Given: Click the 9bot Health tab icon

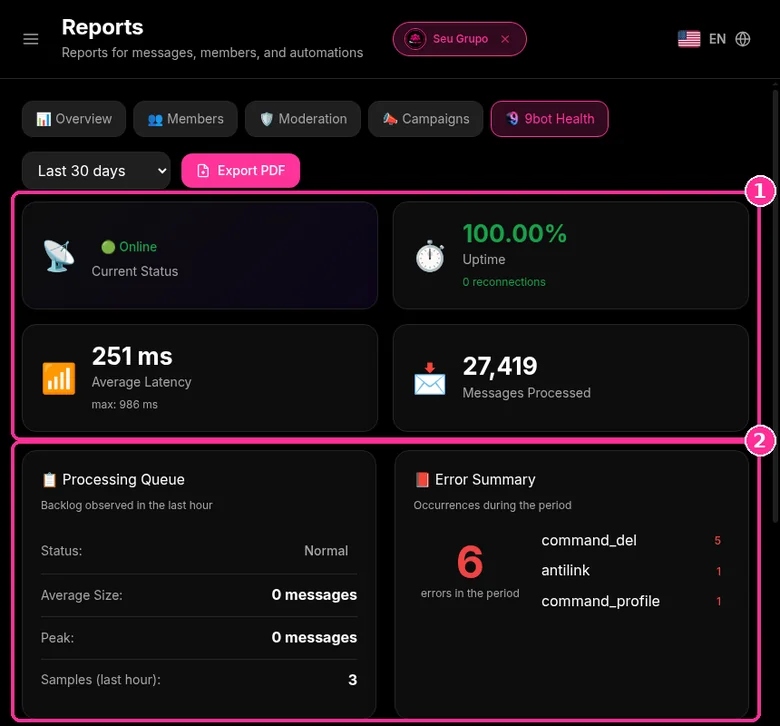Looking at the screenshot, I should 512,118.
